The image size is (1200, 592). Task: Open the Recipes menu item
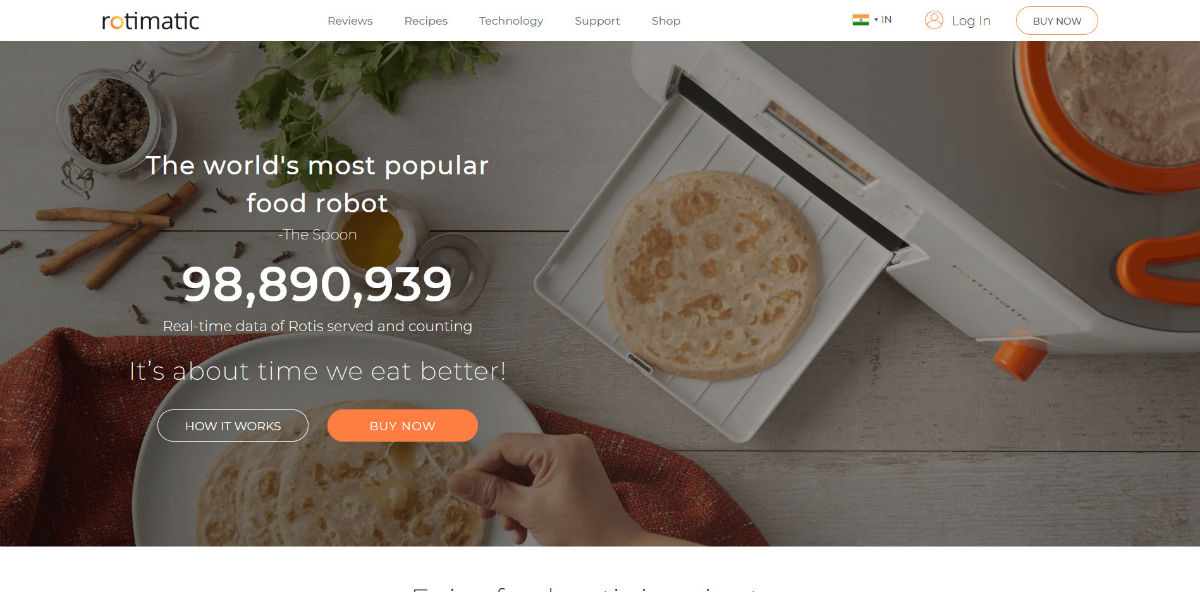pyautogui.click(x=426, y=21)
